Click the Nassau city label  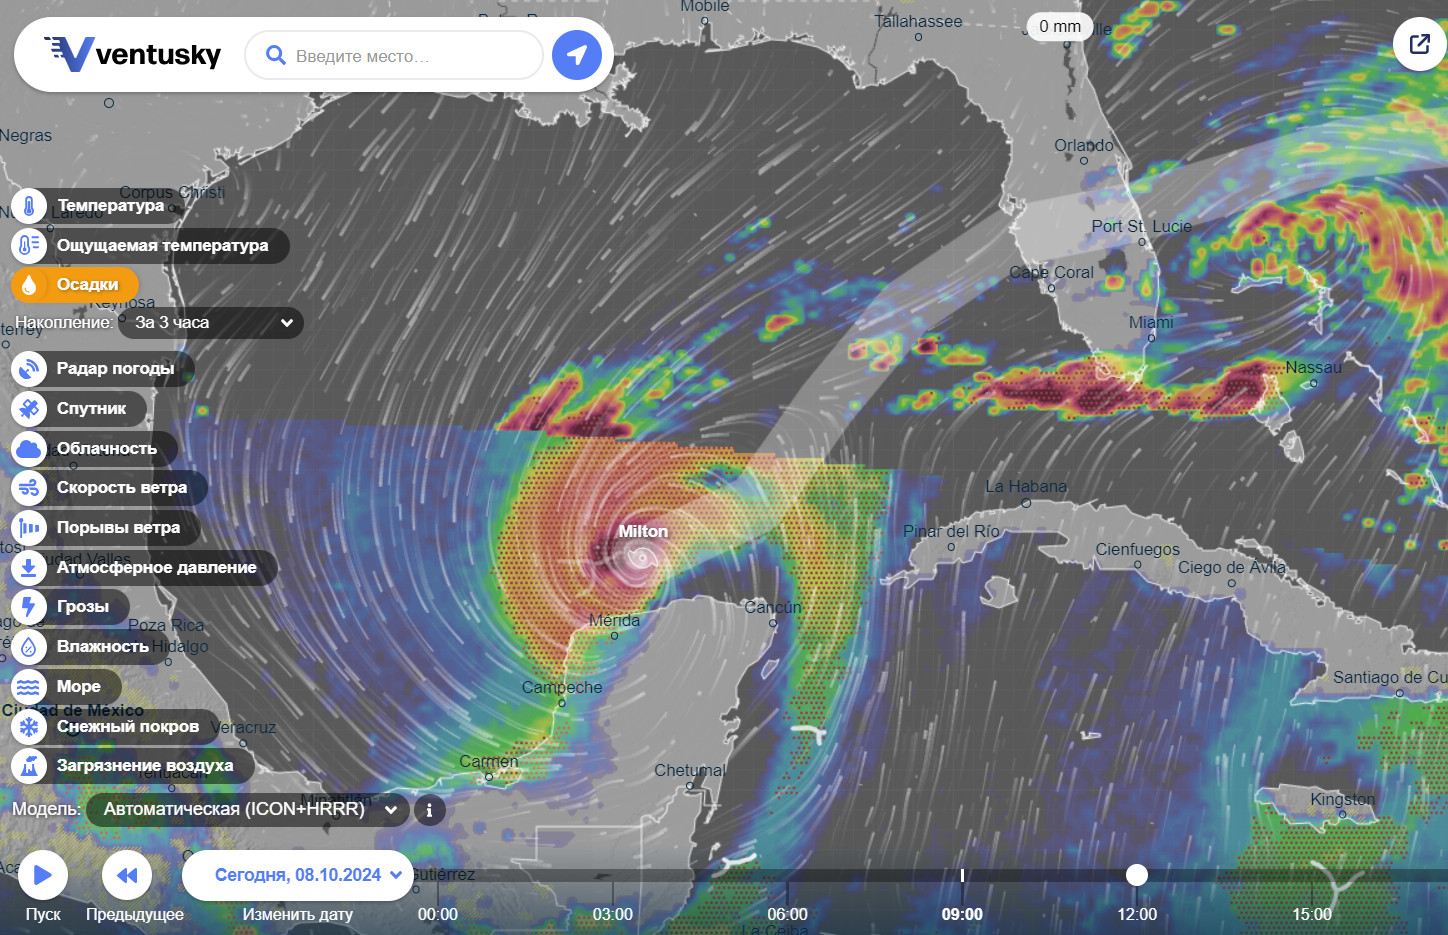[1314, 367]
